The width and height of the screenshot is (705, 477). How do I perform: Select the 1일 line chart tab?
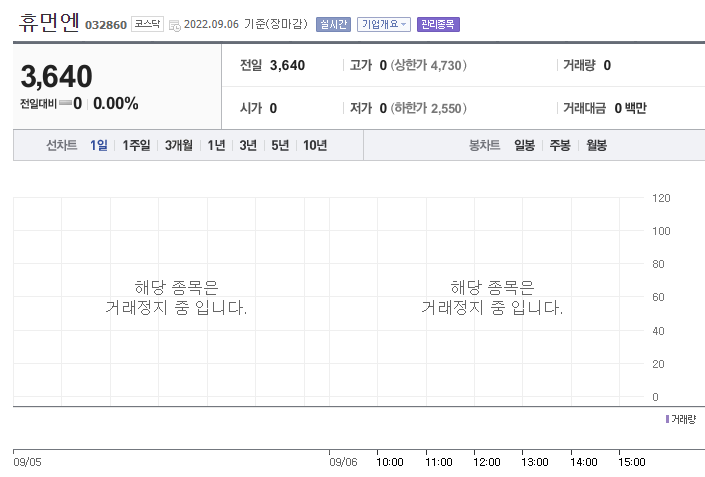click(x=98, y=145)
